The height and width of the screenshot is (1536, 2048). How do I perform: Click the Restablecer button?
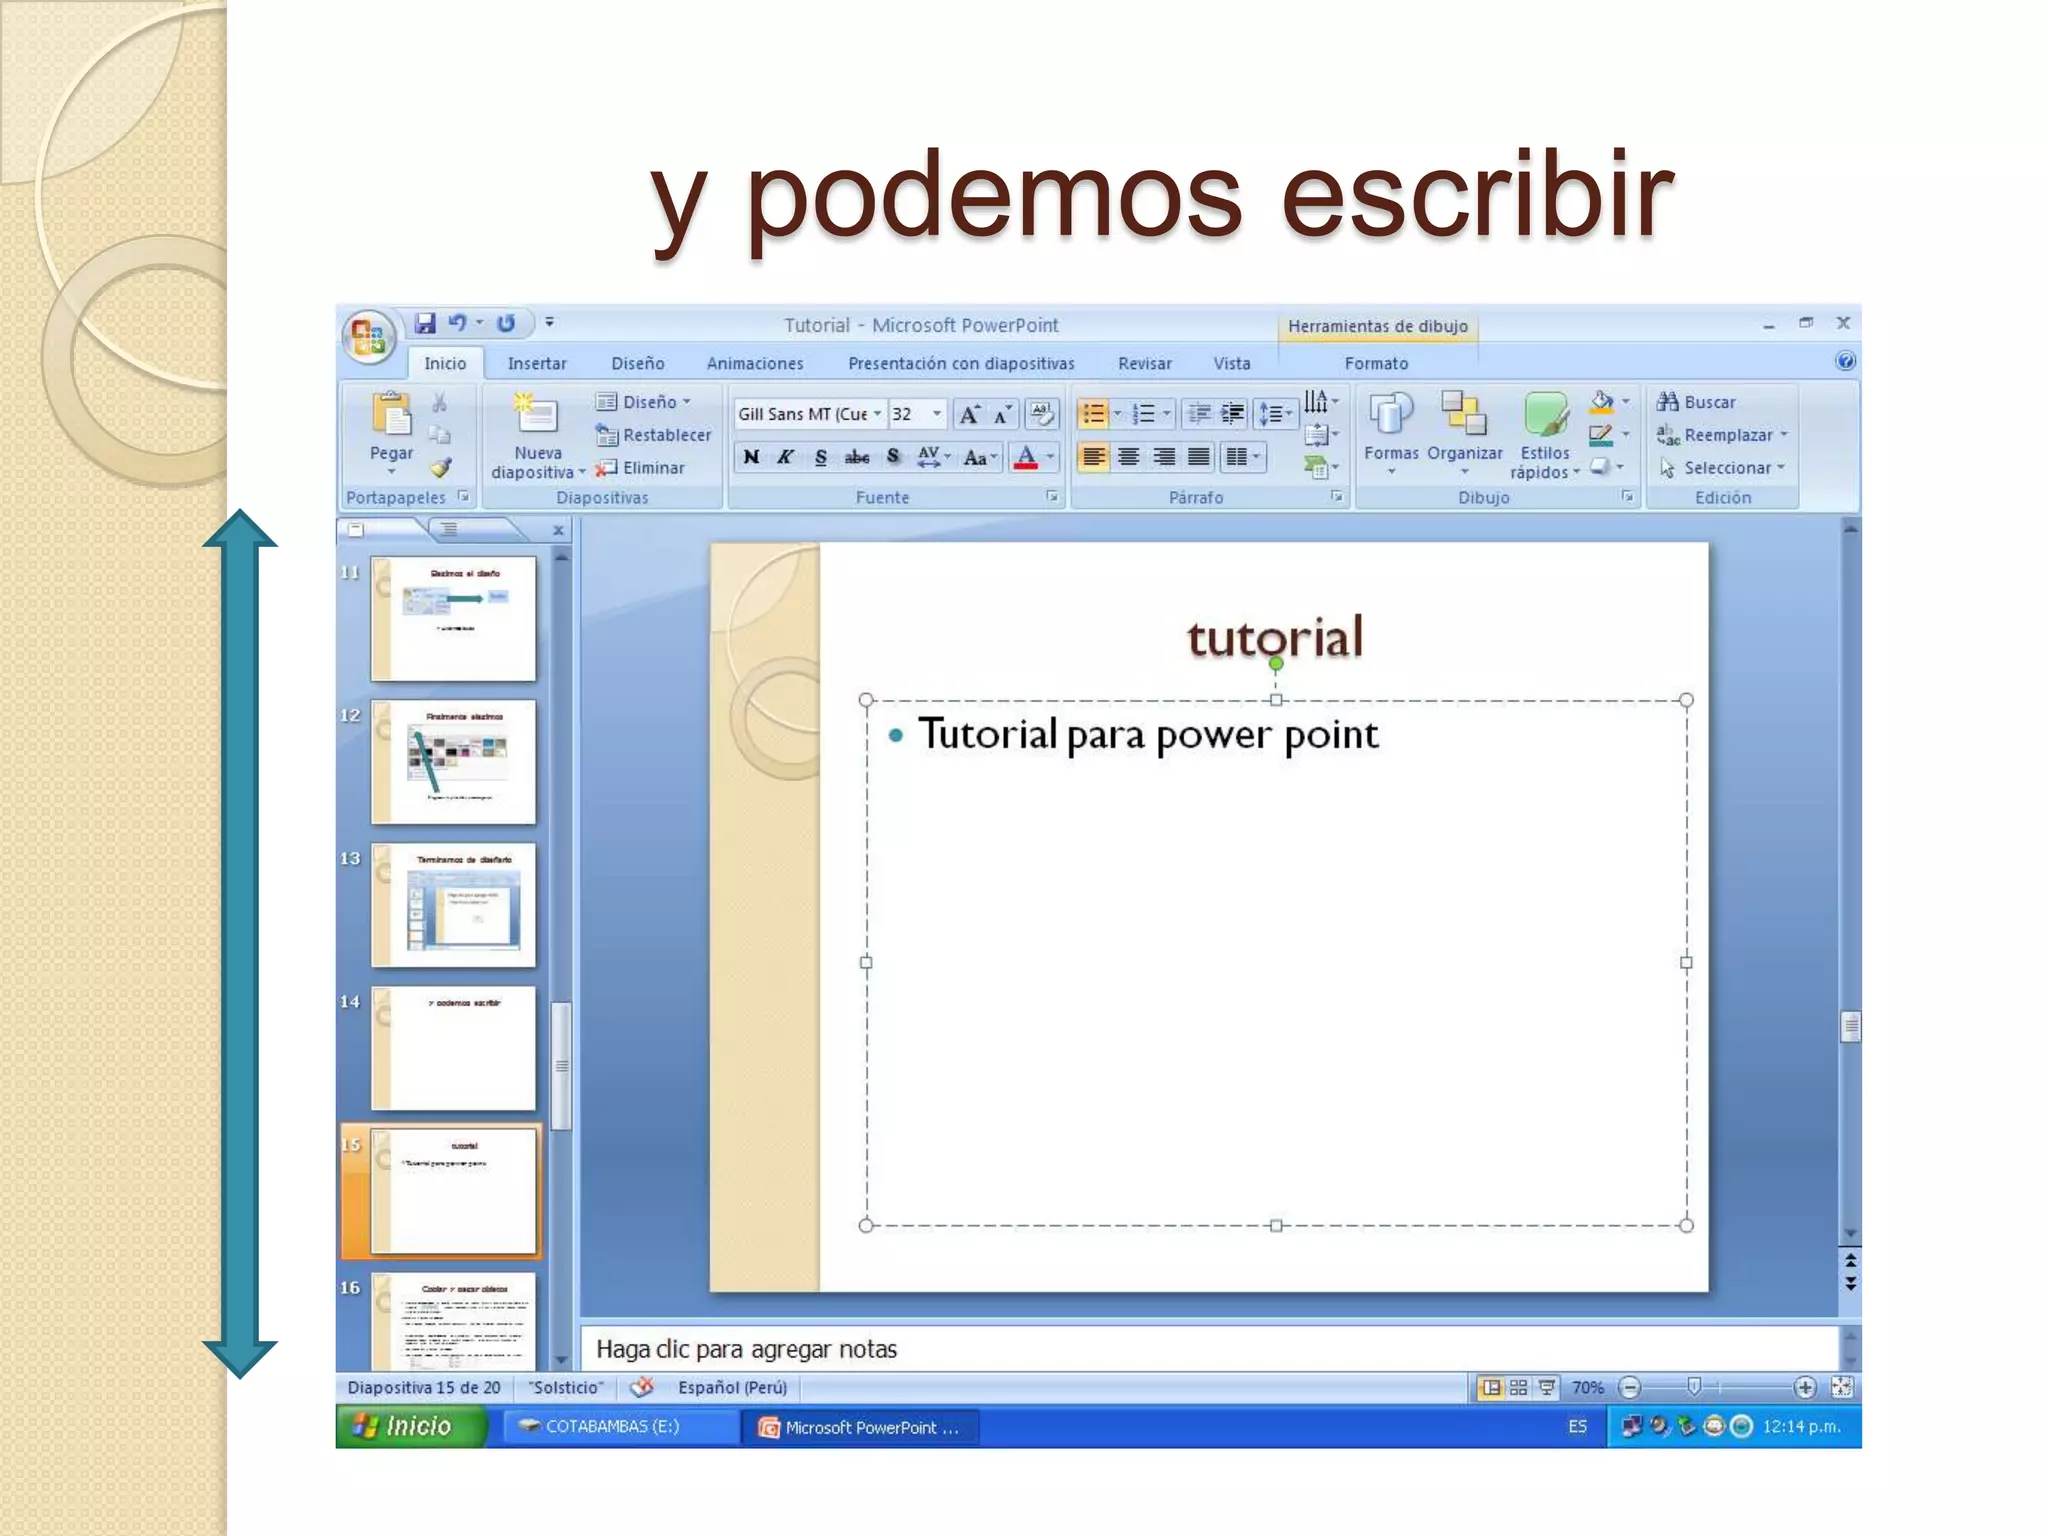tap(653, 435)
